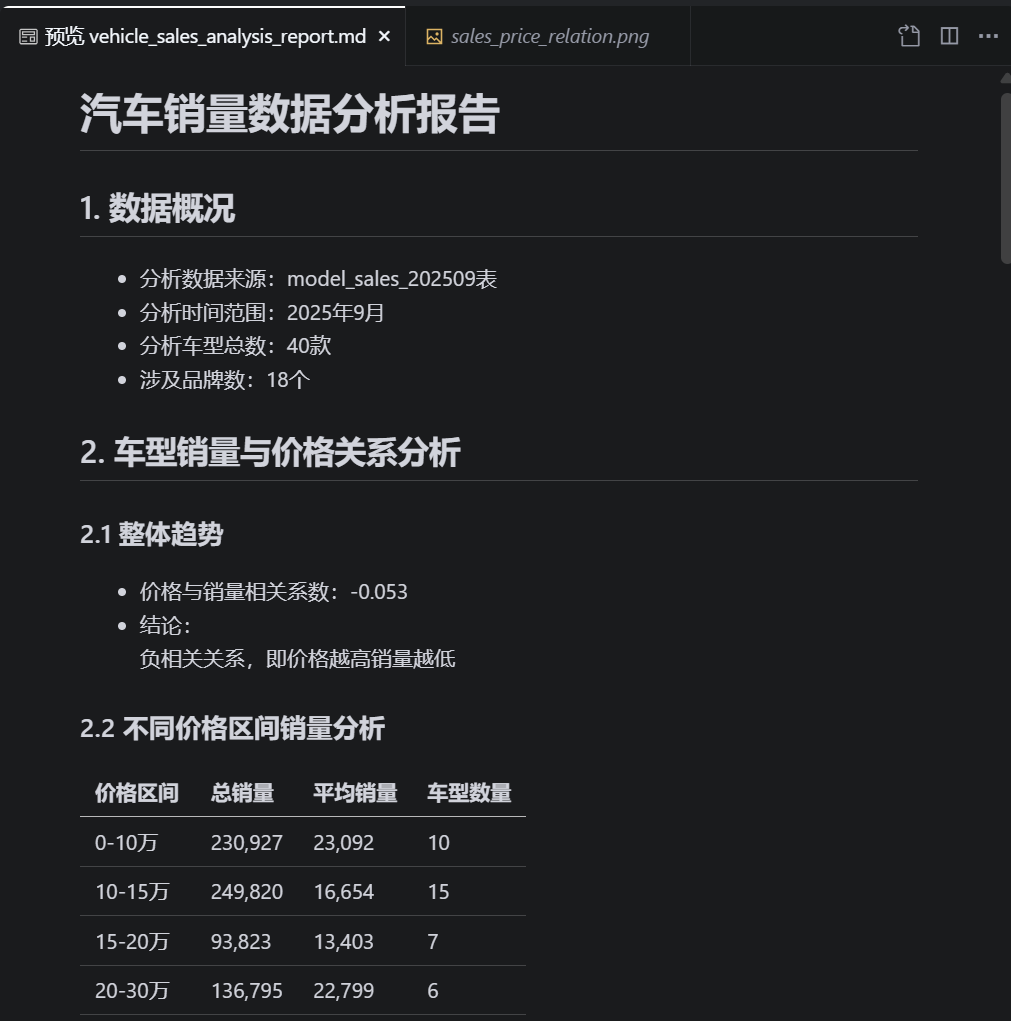Click the count 10 in the 0-10万 row
This screenshot has width=1011, height=1021.
coord(439,843)
